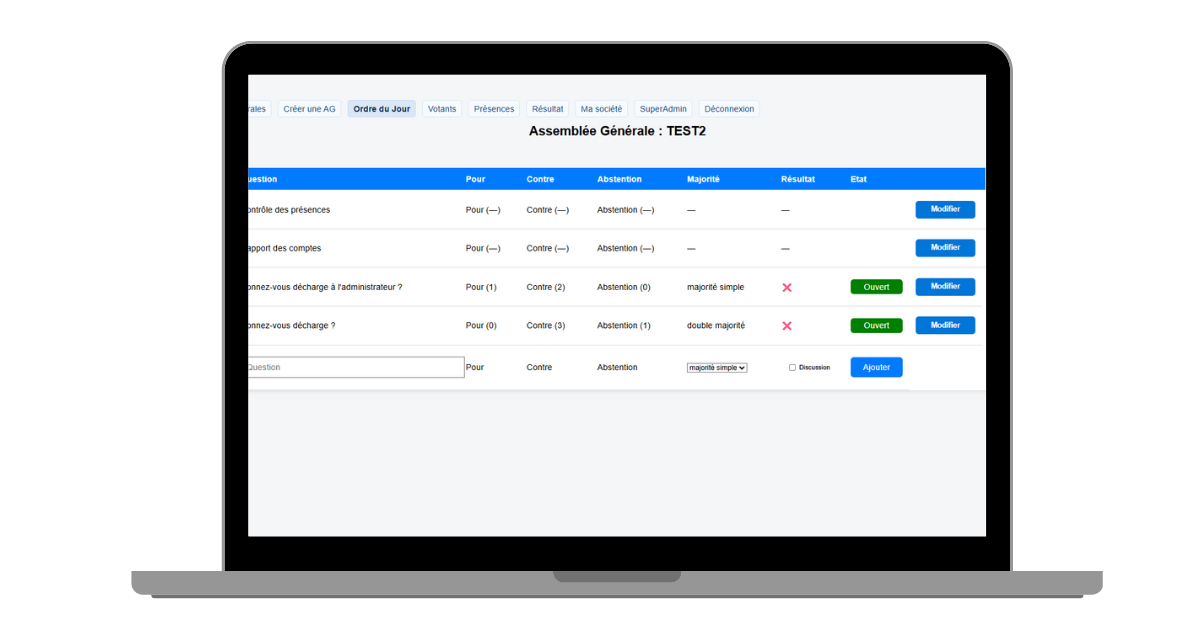Focus the new Question input field
Image resolution: width=1200 pixels, height=630 pixels.
(355, 367)
